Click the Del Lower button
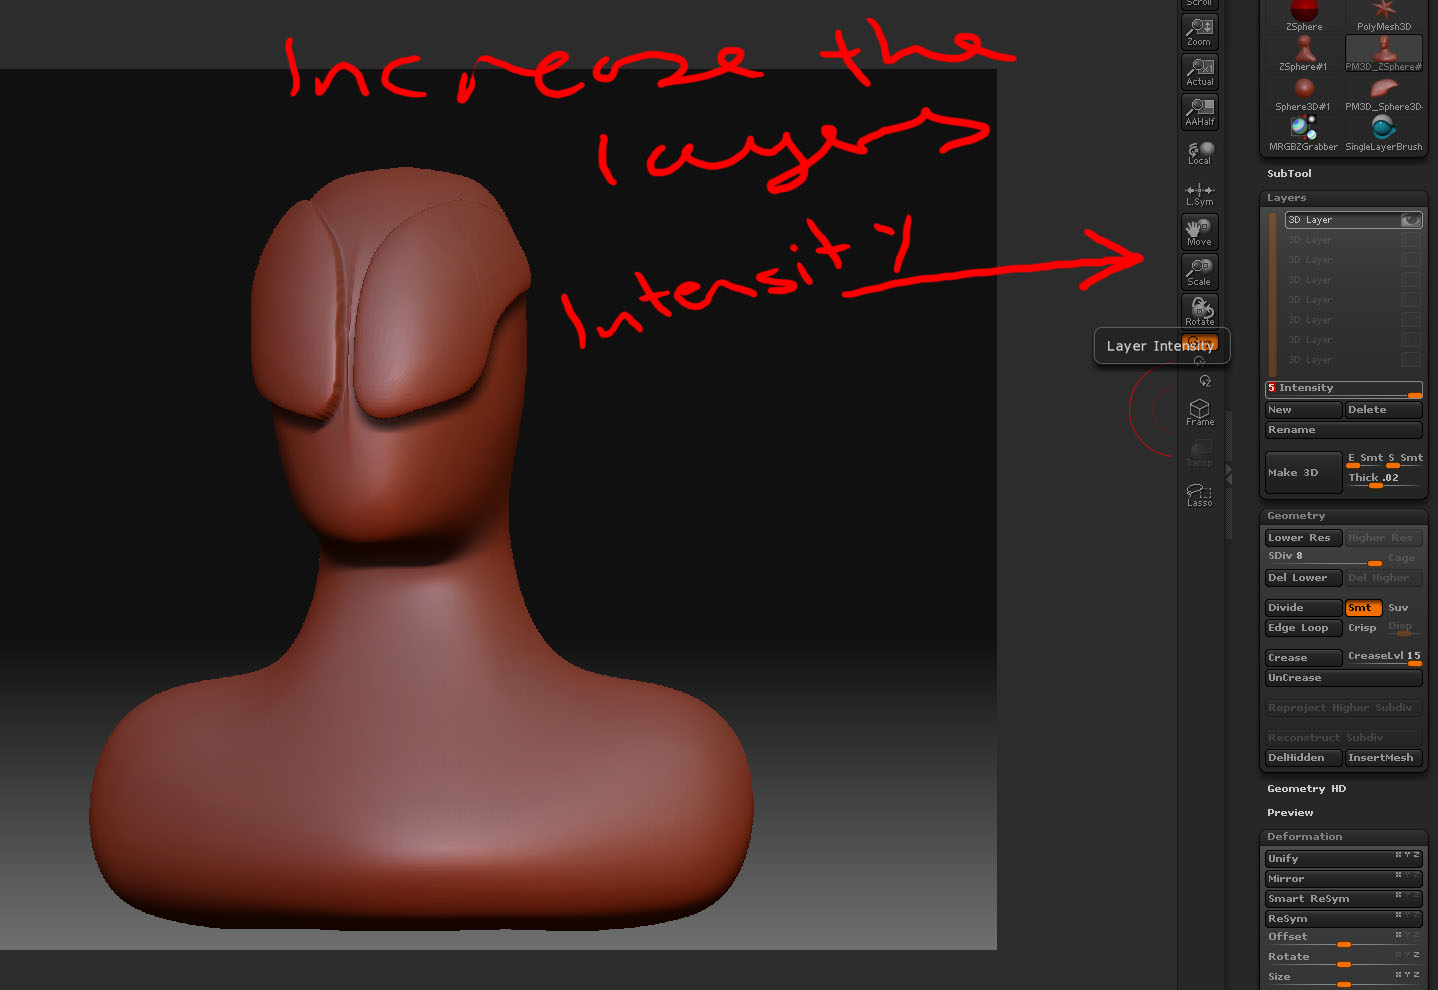This screenshot has height=990, width=1438. pos(1303,578)
